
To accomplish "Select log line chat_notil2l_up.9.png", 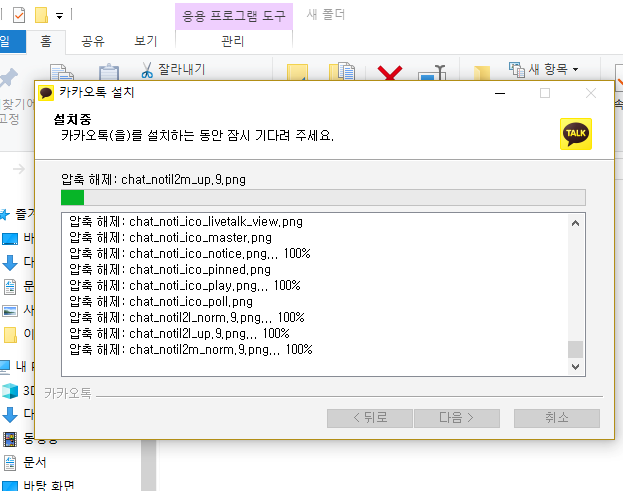I will coord(179,333).
